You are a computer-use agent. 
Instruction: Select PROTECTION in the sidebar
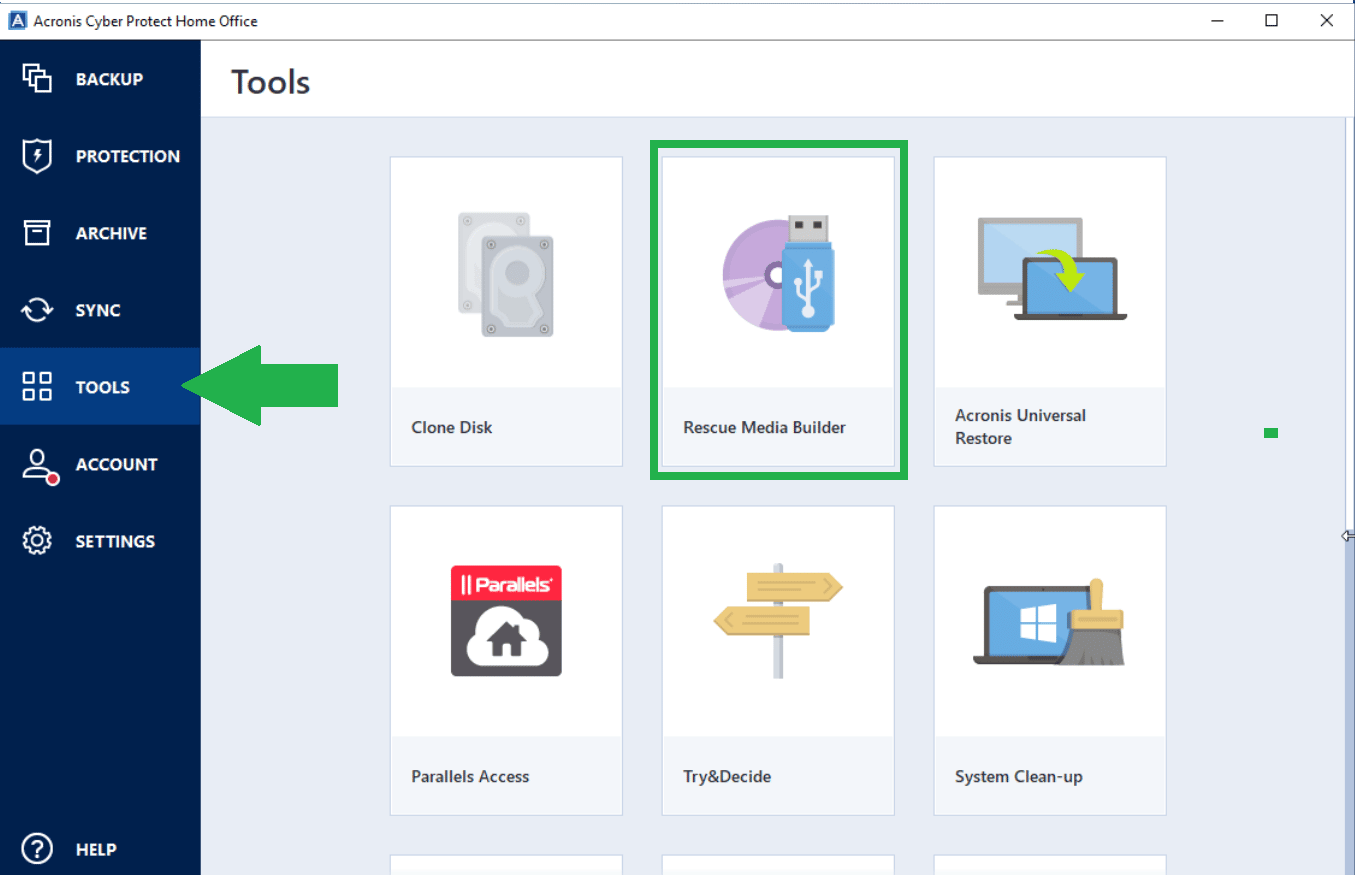pos(100,156)
